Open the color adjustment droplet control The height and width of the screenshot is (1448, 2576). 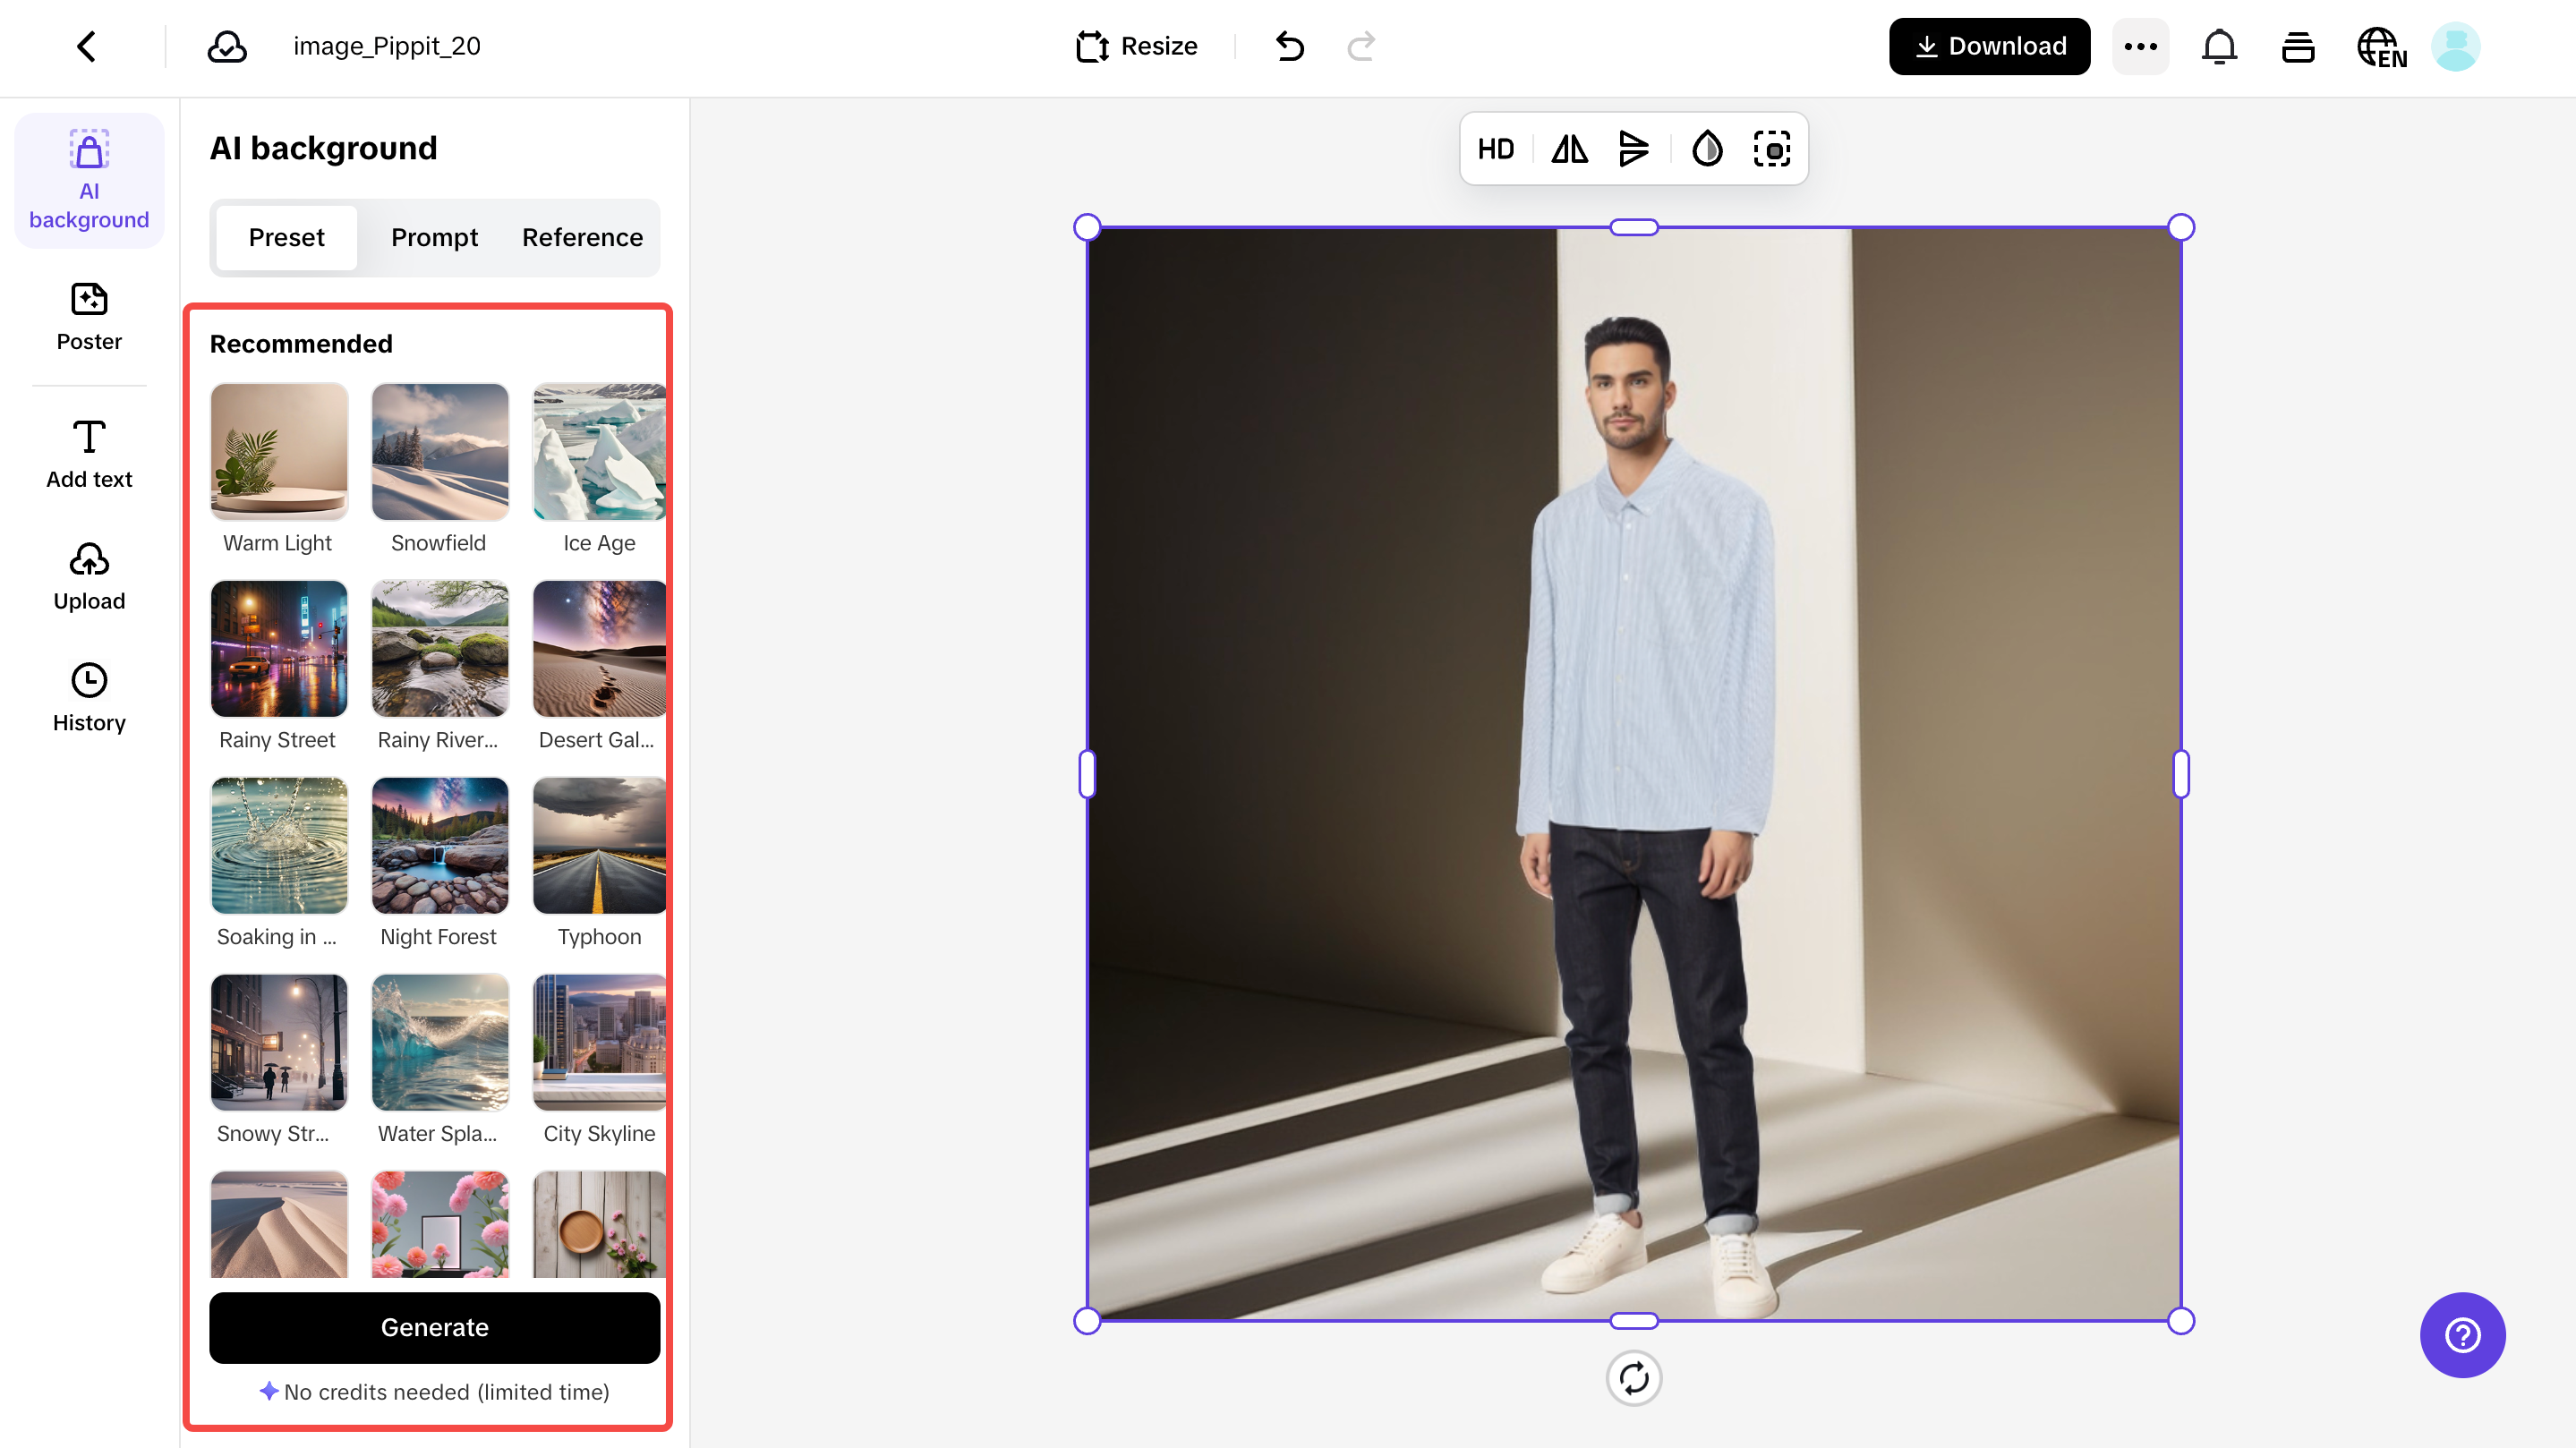1707,149
